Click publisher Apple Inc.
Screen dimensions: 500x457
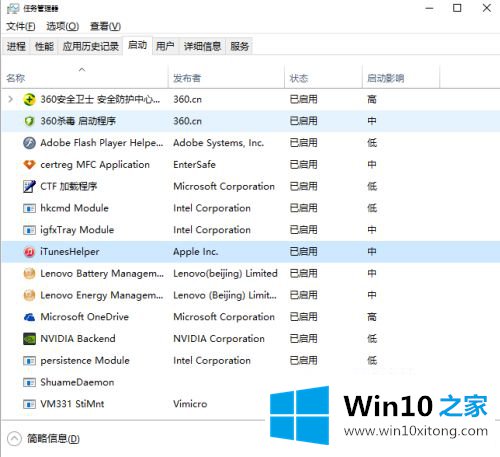pyautogui.click(x=196, y=252)
